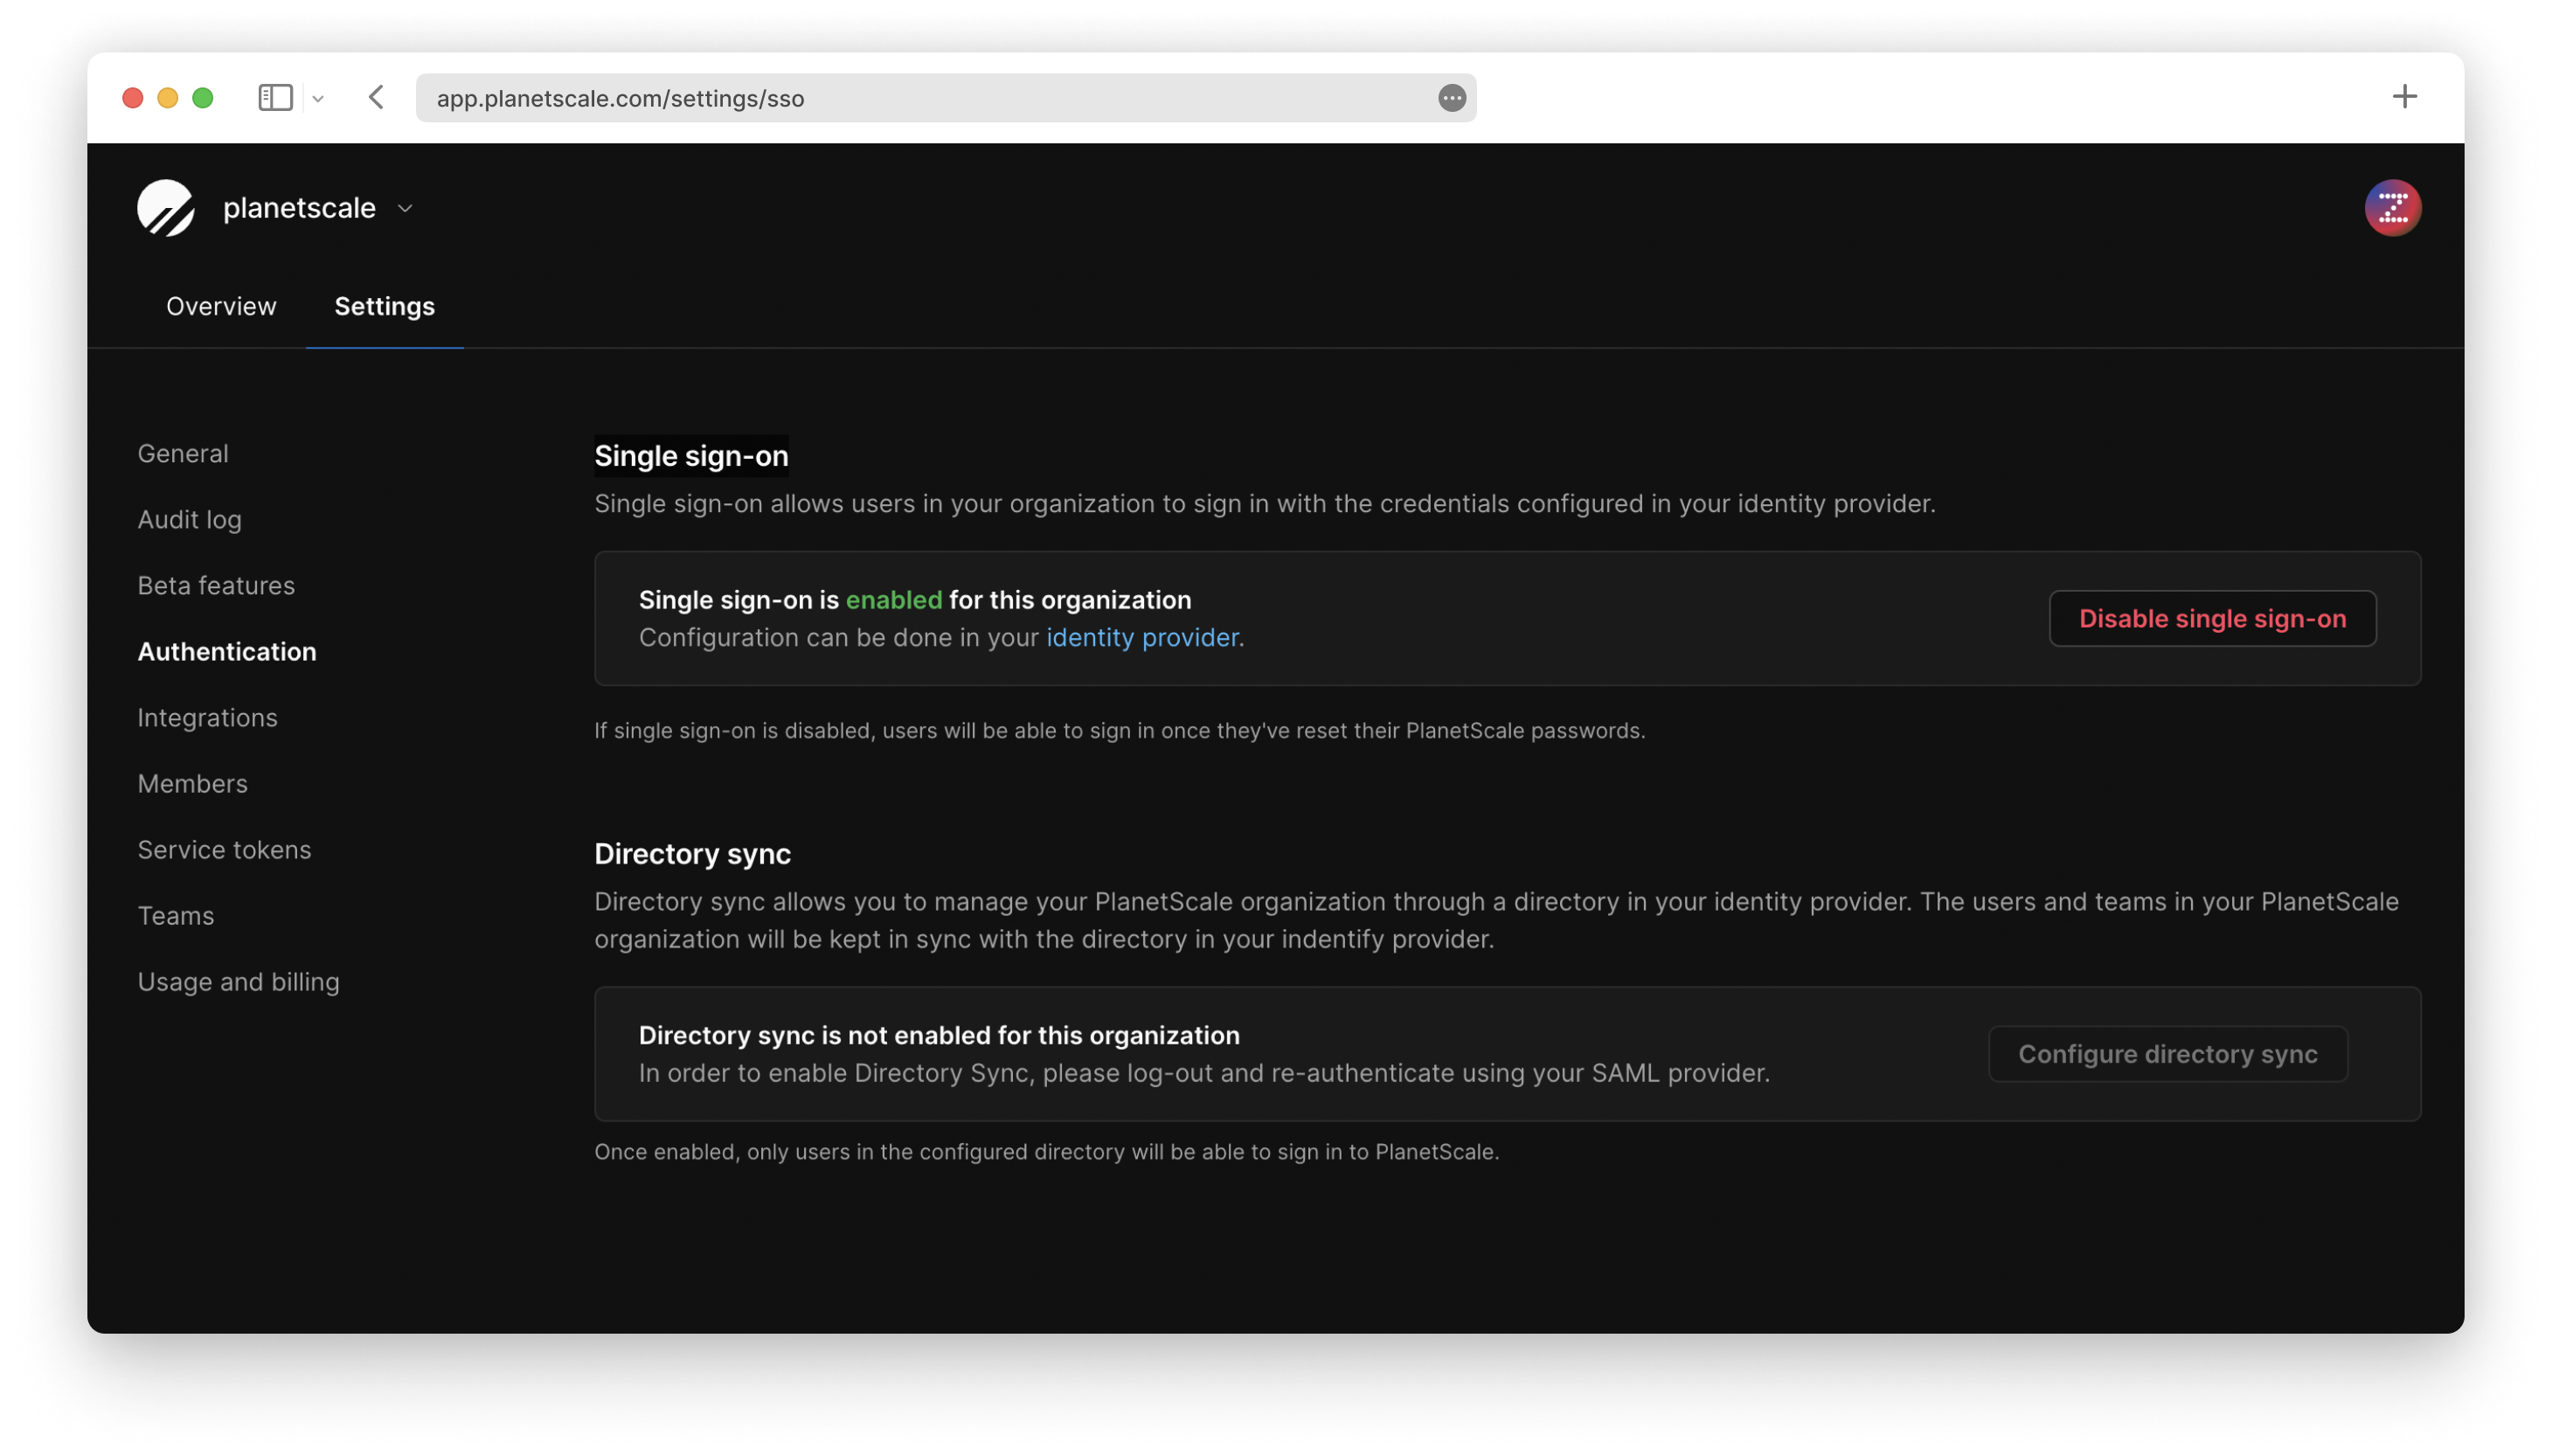Open the Teams section

pyautogui.click(x=175, y=915)
